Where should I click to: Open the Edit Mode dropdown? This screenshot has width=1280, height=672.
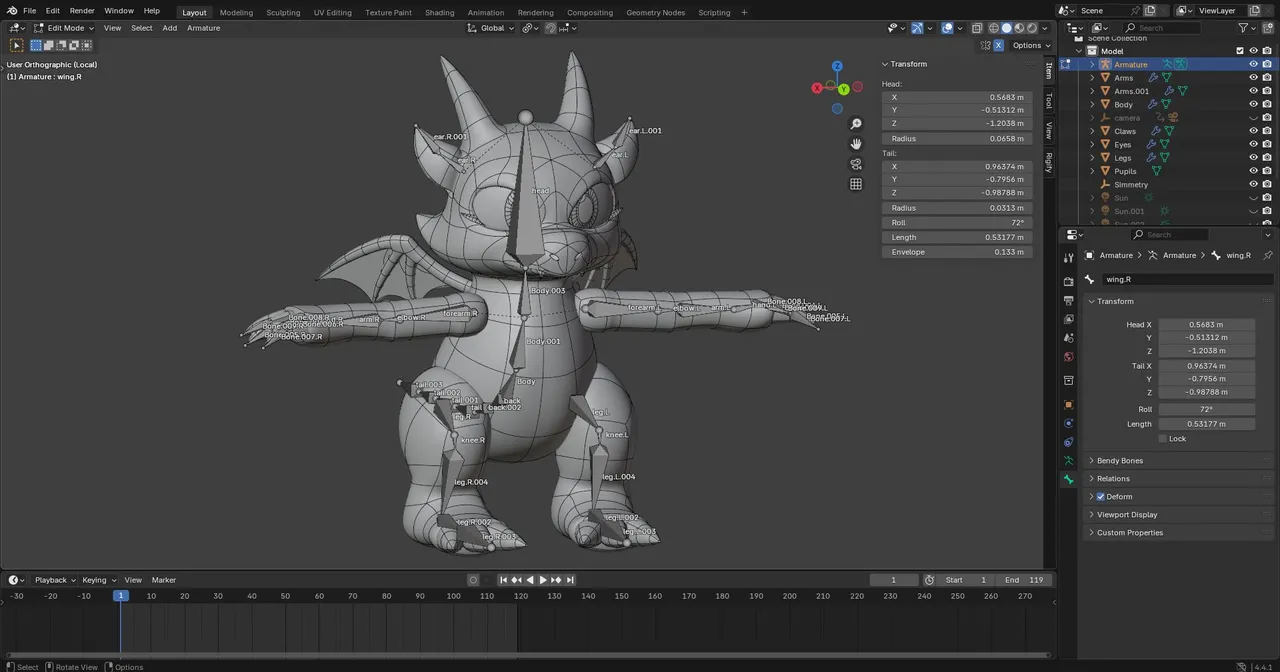click(x=63, y=28)
